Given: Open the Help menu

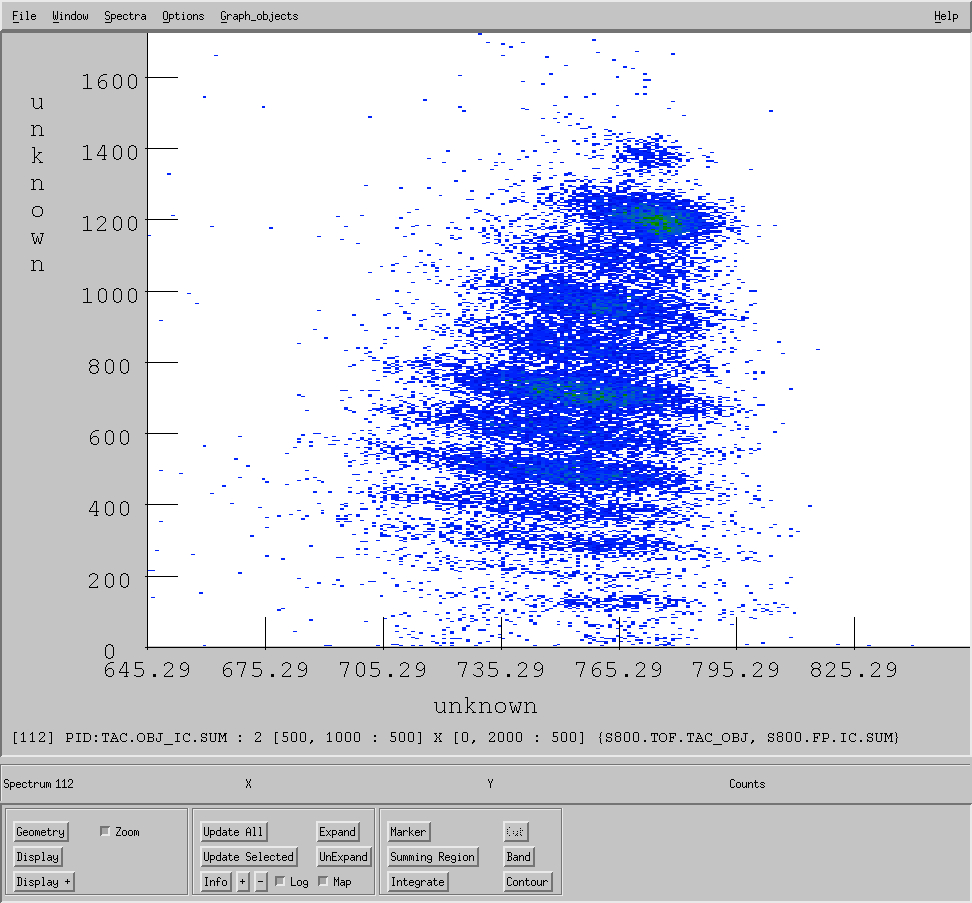Looking at the screenshot, I should [x=945, y=16].
